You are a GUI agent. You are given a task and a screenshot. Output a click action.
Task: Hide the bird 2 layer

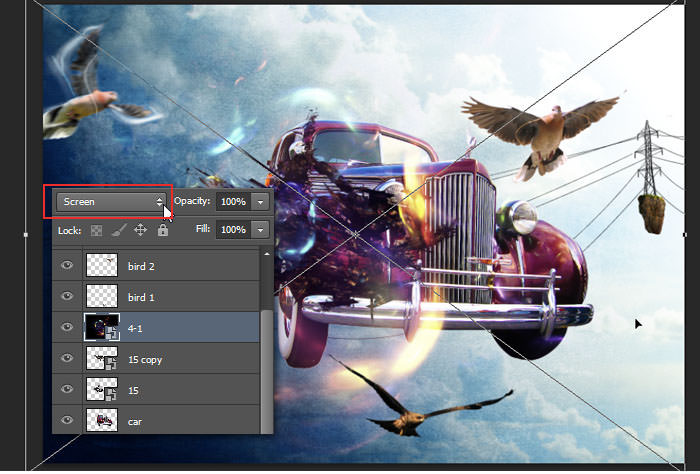point(67,266)
